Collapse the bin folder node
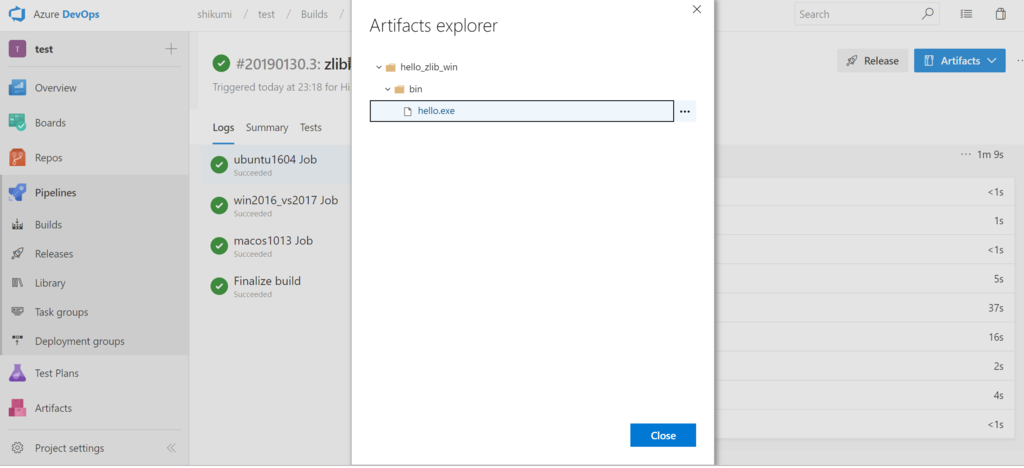This screenshot has width=1024, height=468. point(387,89)
